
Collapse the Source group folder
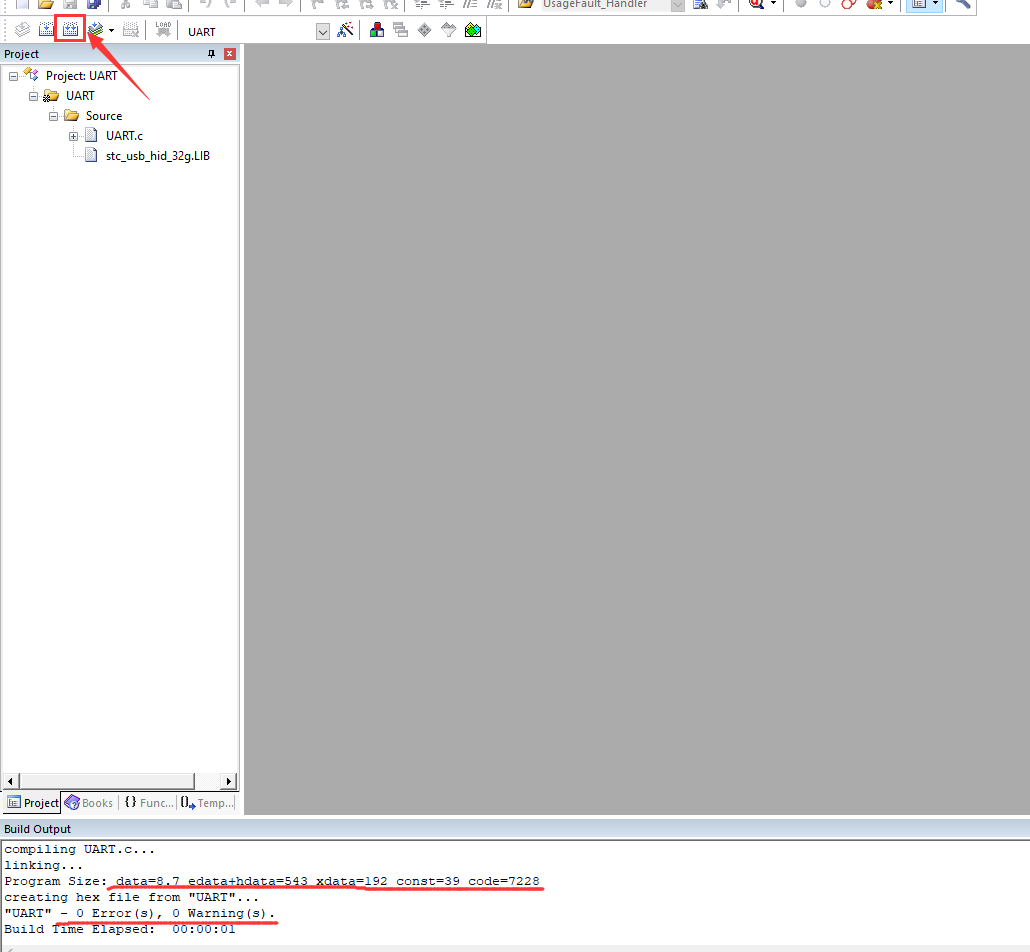click(x=53, y=116)
